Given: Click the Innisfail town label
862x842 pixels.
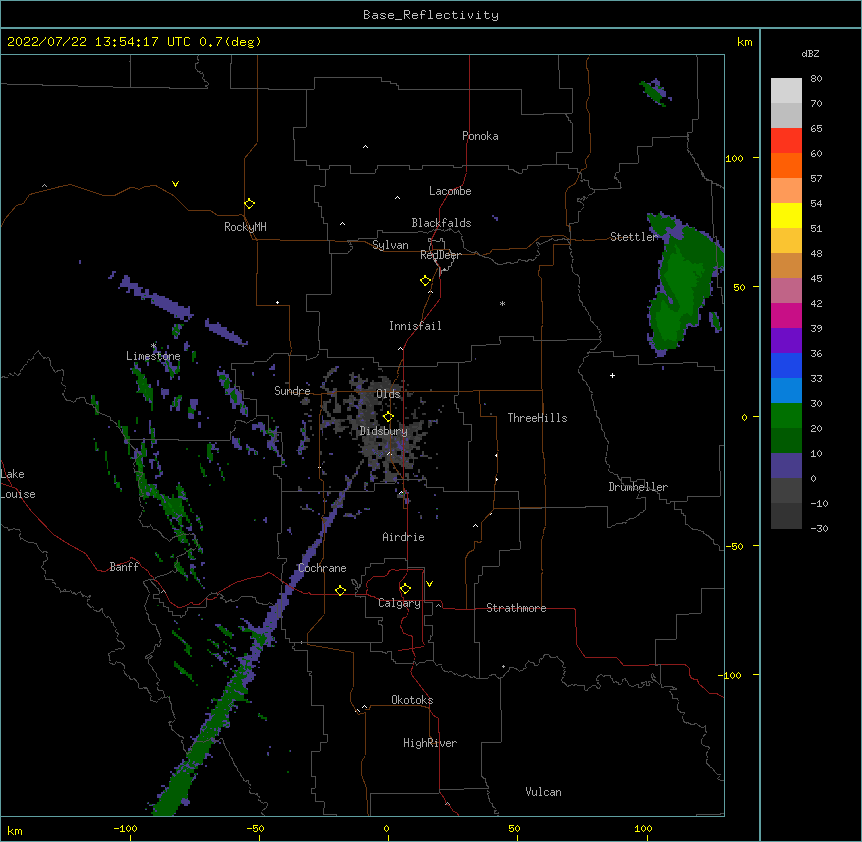Looking at the screenshot, I should point(415,326).
